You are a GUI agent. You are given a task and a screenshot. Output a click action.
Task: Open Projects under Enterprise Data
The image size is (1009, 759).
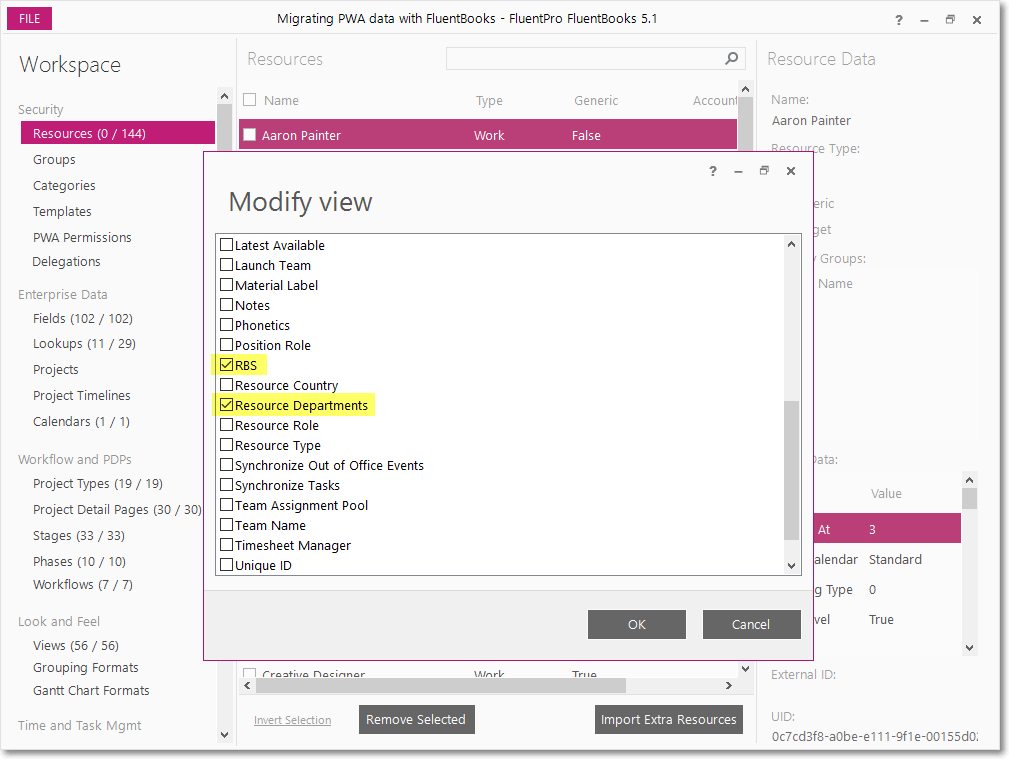pyautogui.click(x=56, y=370)
